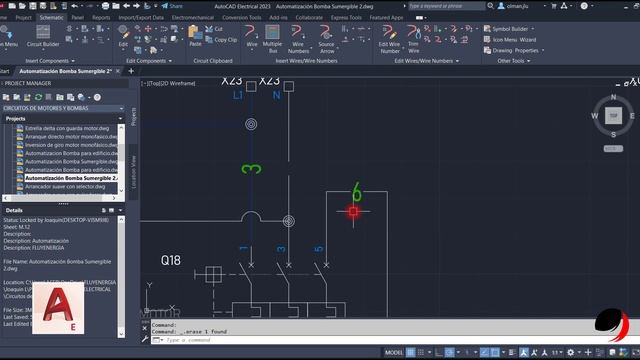The image size is (640, 360).
Task: Switch to the Project ribbon tab
Action: (23, 18)
